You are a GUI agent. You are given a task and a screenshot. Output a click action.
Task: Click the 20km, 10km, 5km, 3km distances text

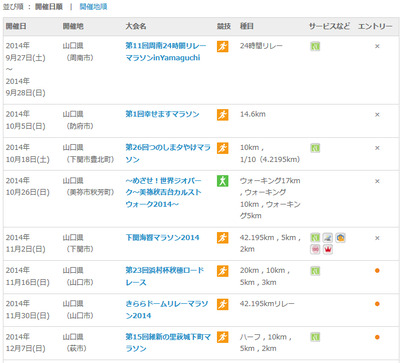tap(265, 276)
